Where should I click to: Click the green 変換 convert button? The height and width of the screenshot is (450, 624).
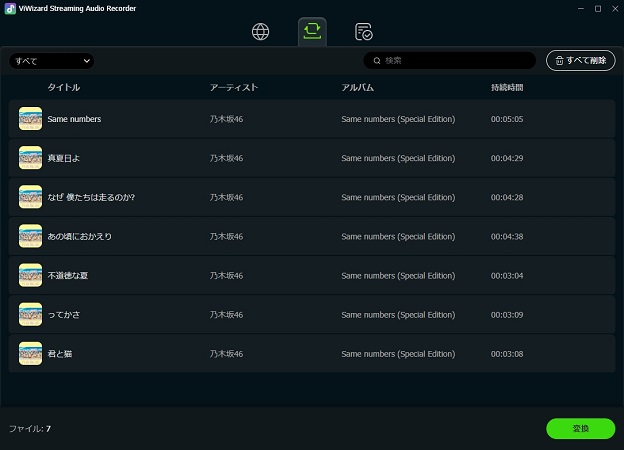click(581, 429)
